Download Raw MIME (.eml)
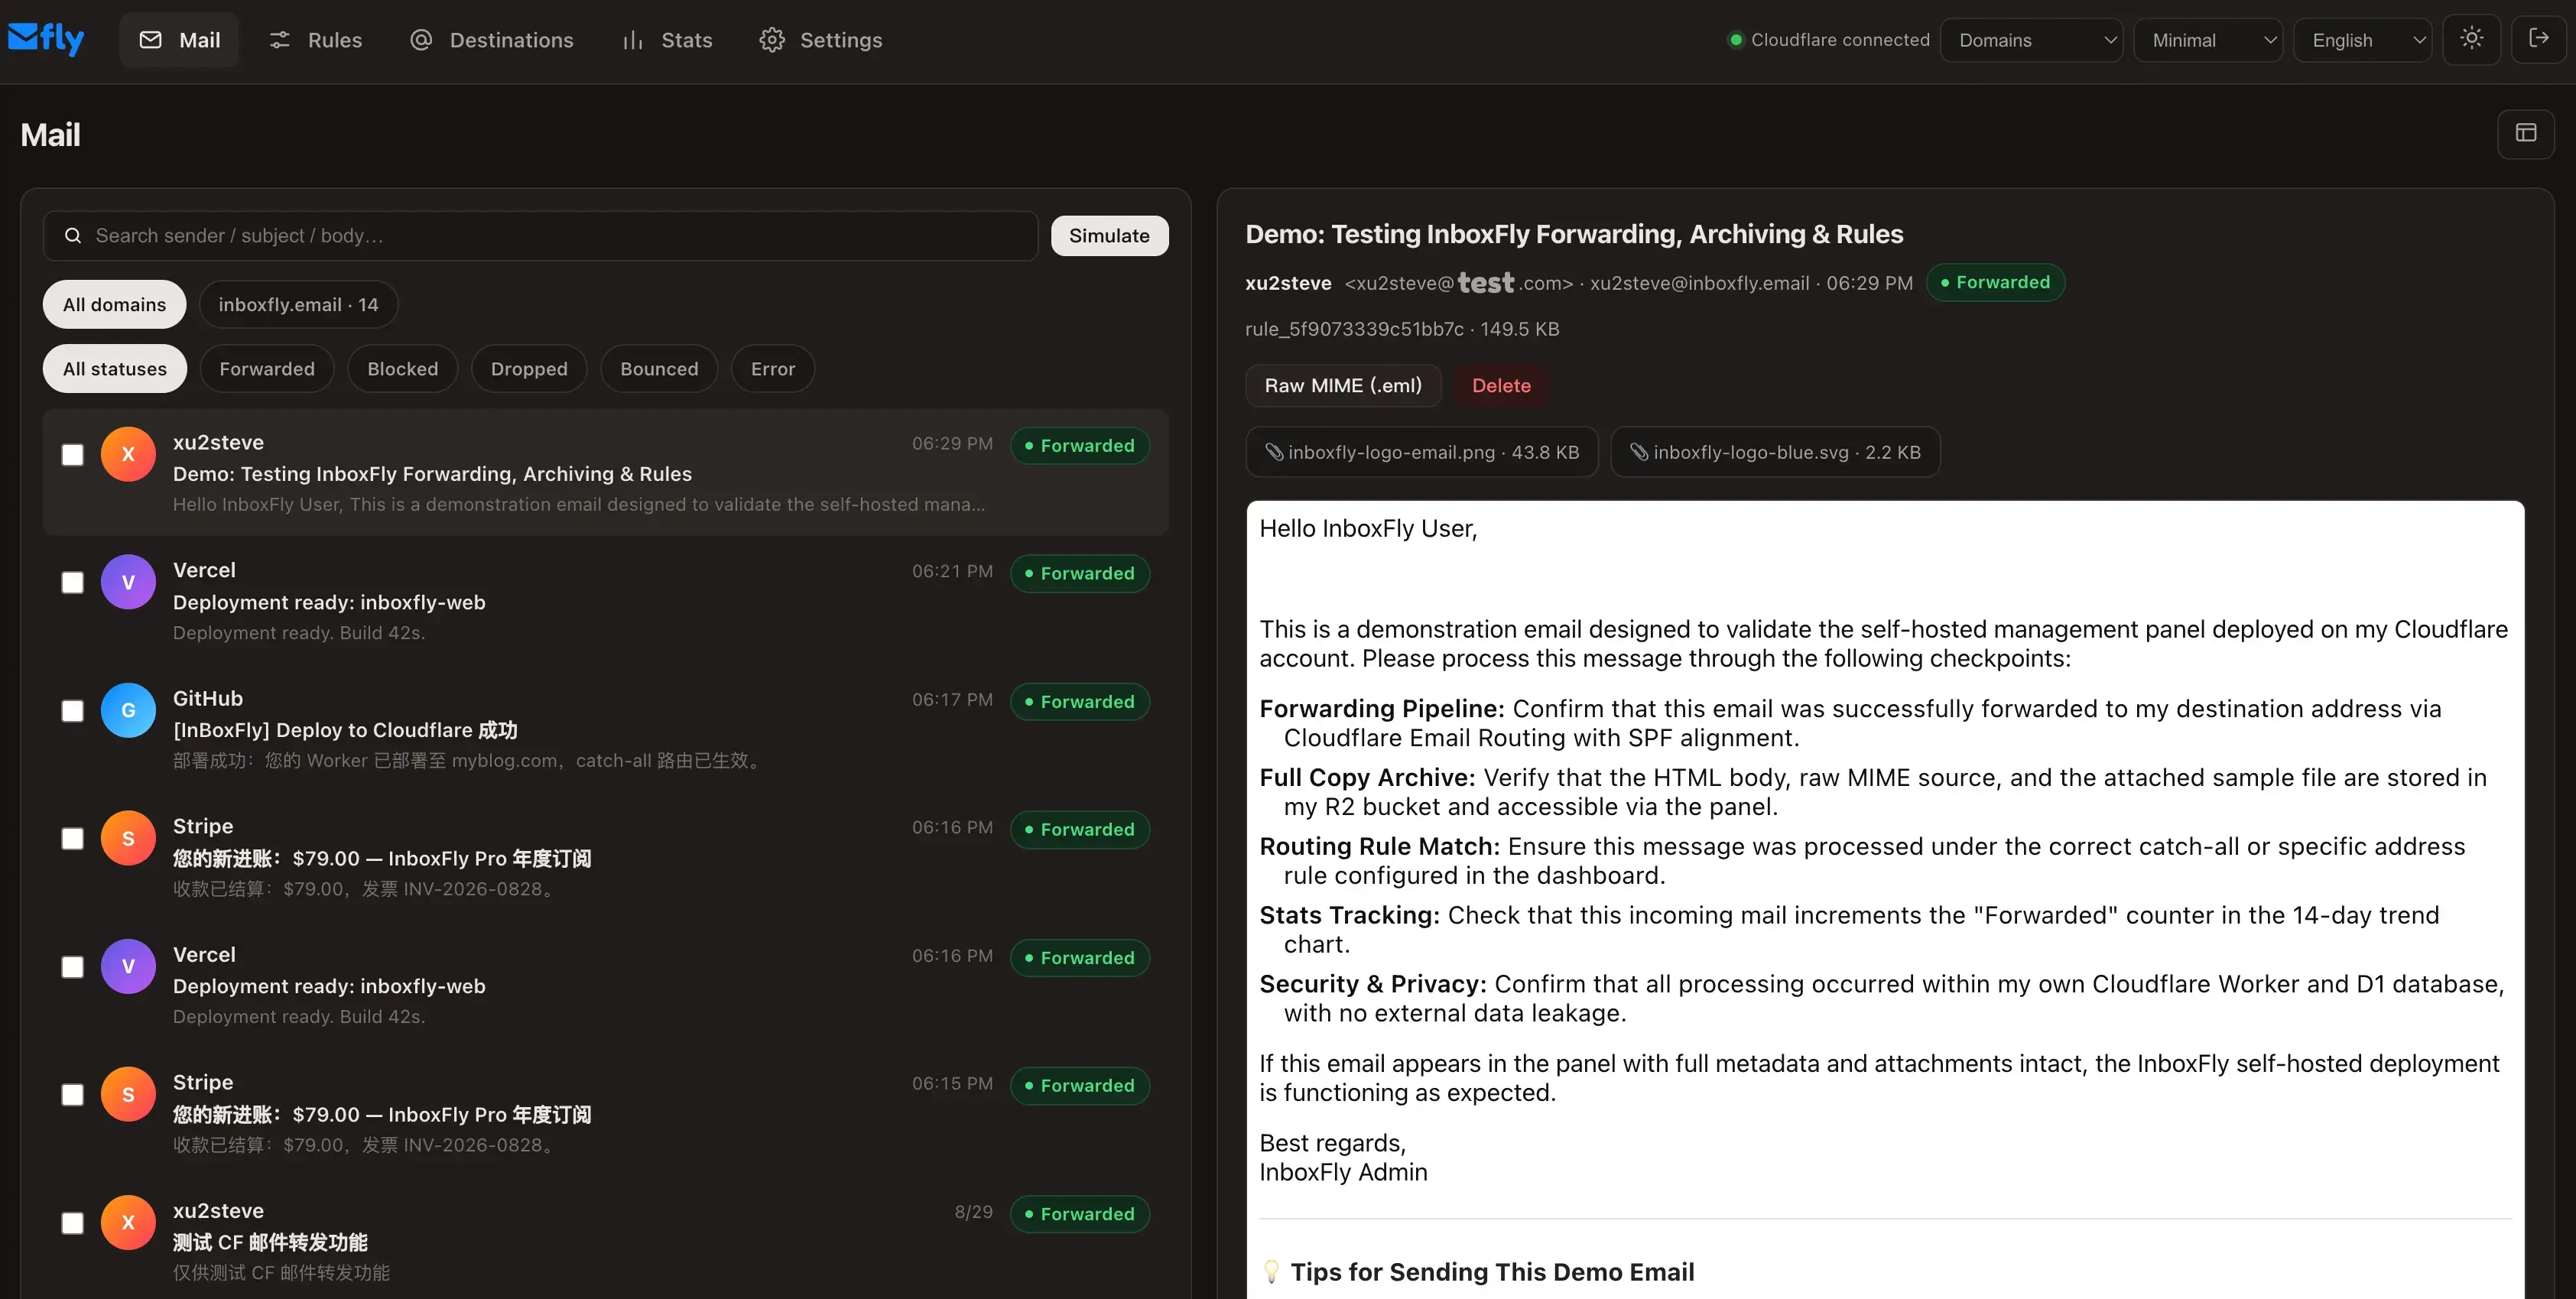The width and height of the screenshot is (2576, 1299). [x=1343, y=386]
